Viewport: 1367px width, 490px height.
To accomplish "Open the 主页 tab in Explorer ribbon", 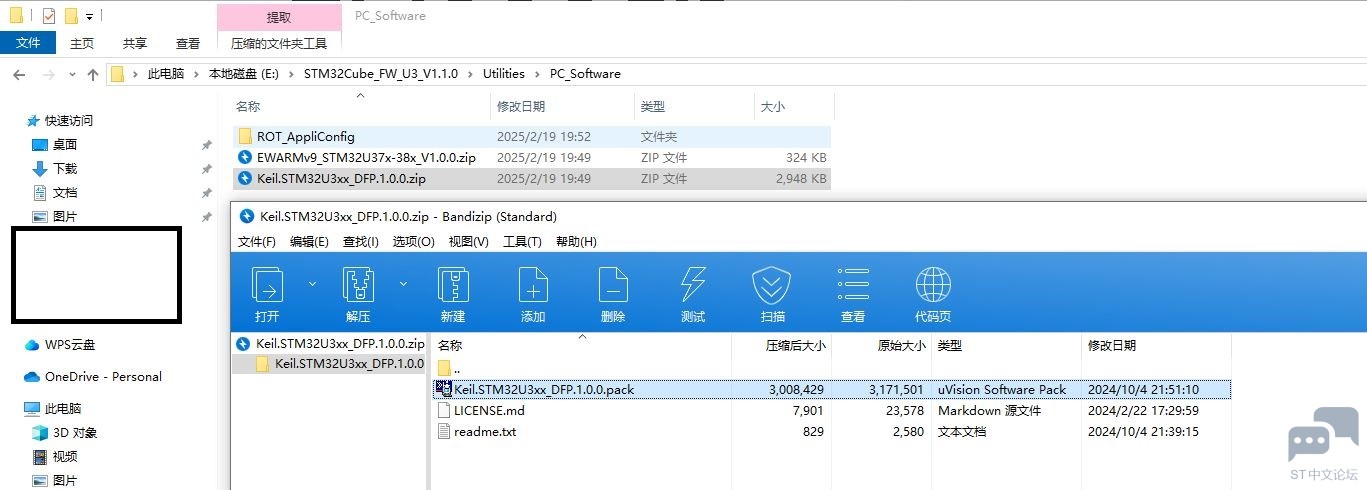I will pos(82,43).
